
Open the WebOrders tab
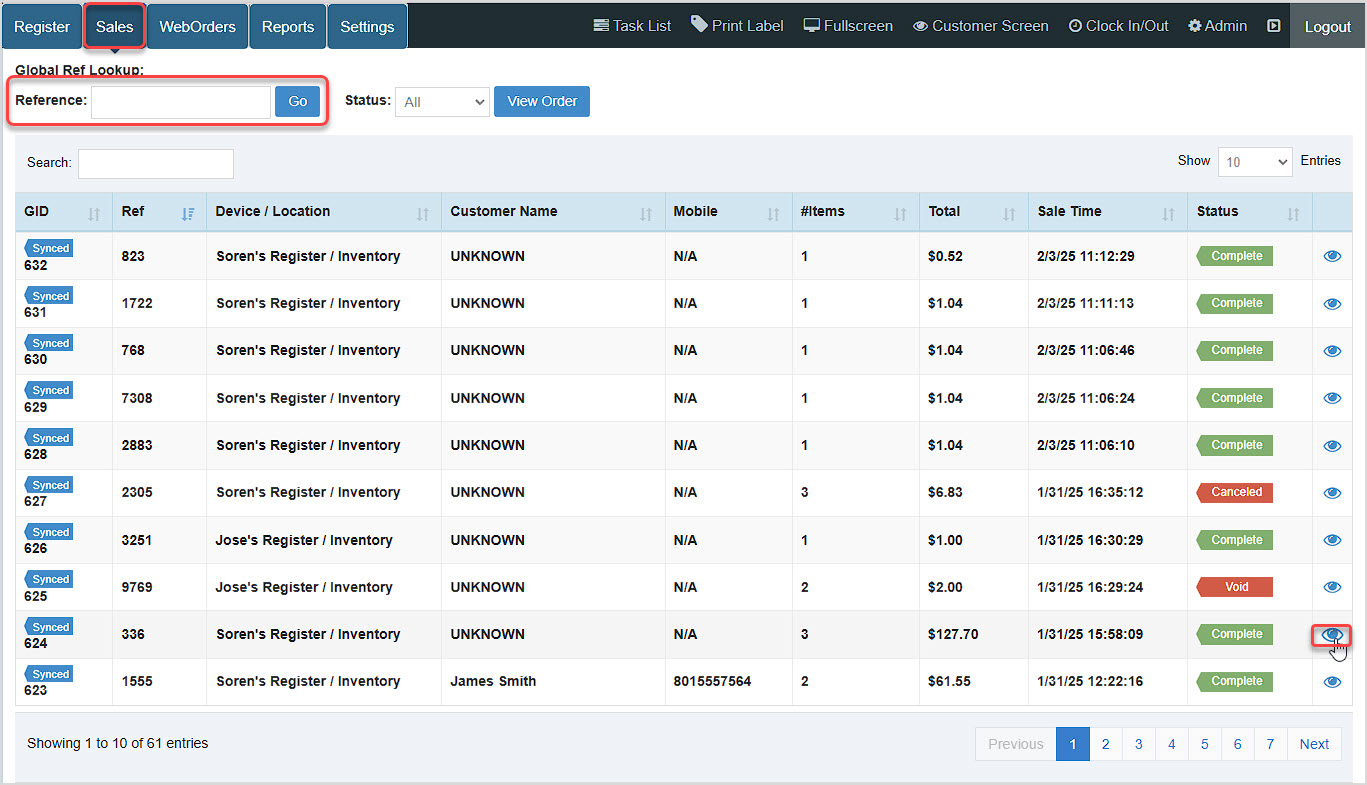click(x=196, y=25)
